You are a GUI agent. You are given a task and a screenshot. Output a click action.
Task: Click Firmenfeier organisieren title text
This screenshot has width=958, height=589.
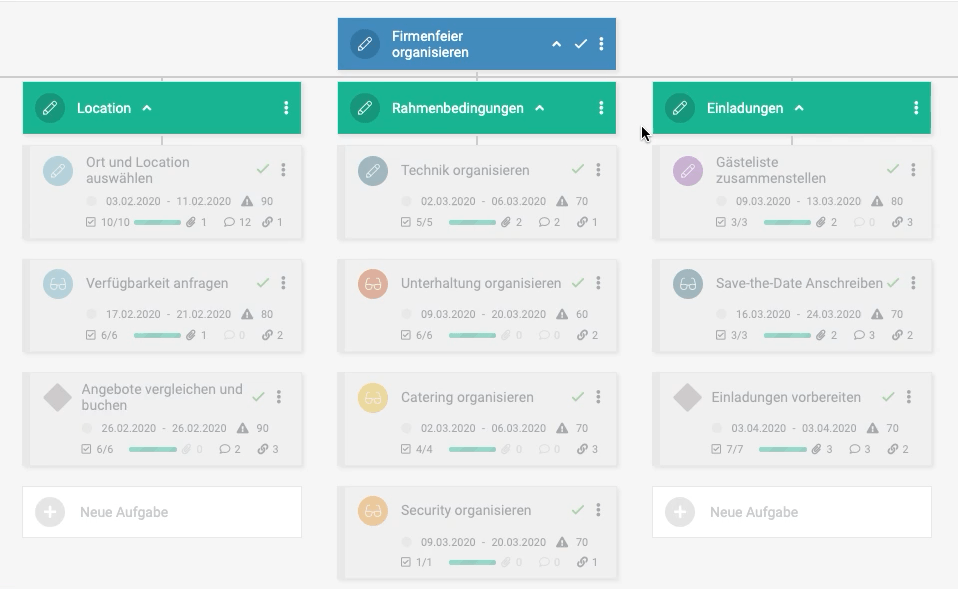tap(430, 44)
